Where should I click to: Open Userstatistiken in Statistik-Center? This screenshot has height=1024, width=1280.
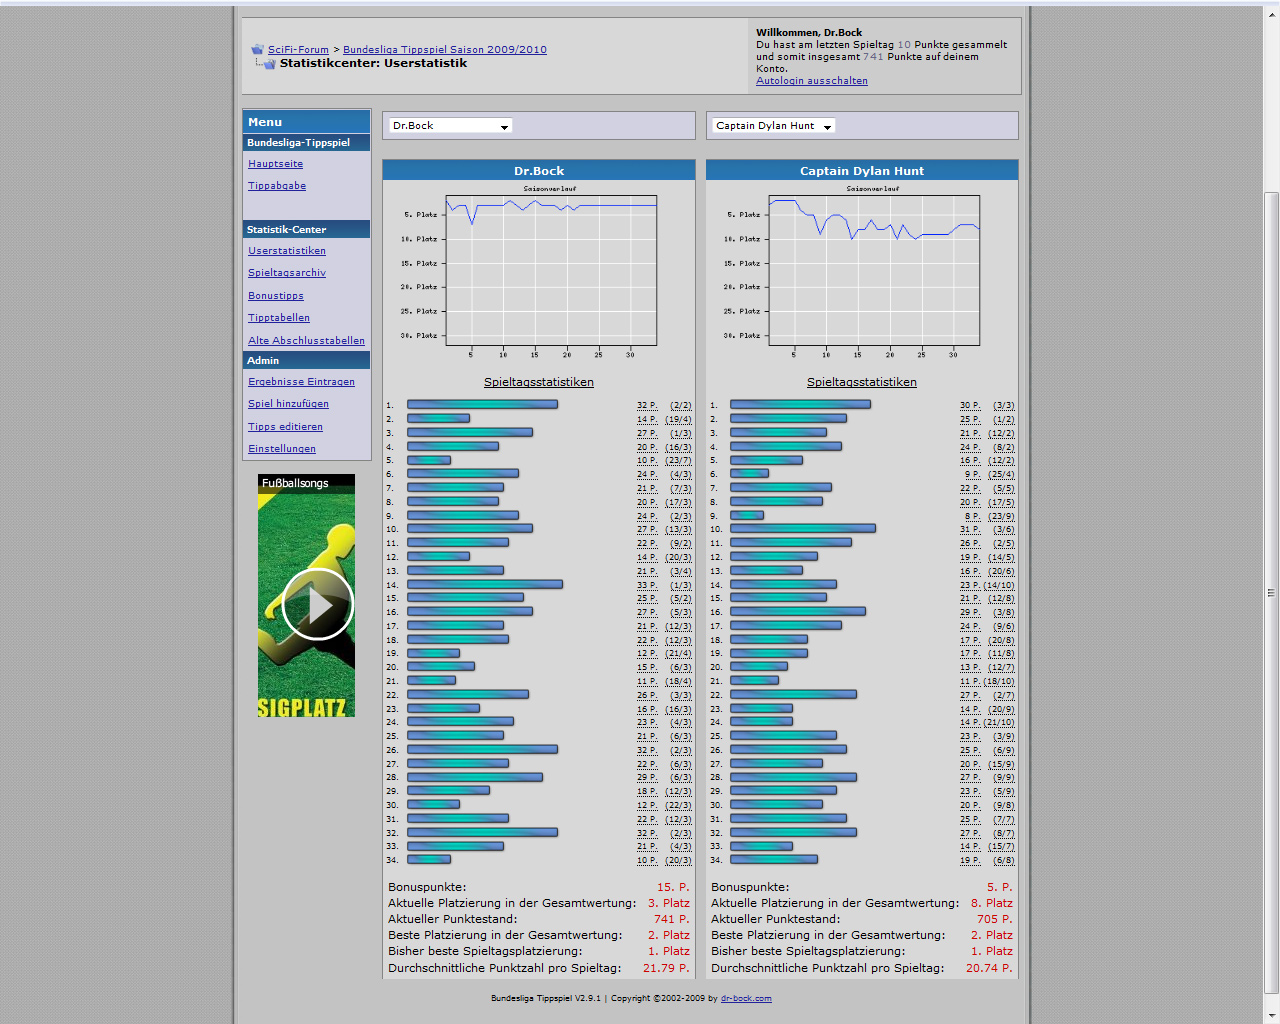pos(287,251)
